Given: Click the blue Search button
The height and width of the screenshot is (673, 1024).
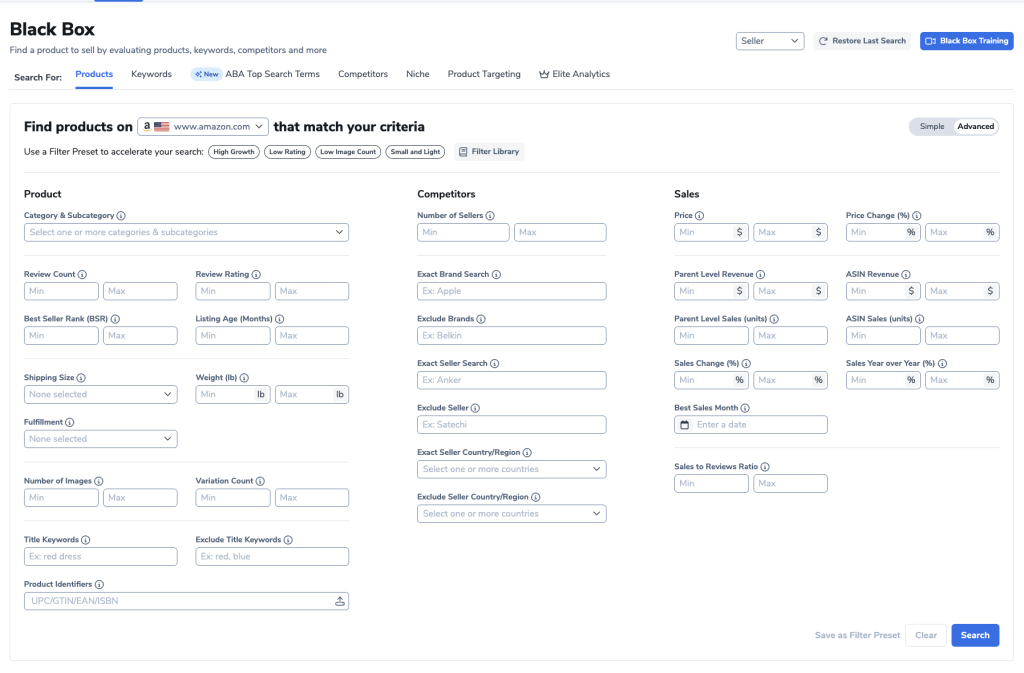Looking at the screenshot, I should click(x=974, y=635).
